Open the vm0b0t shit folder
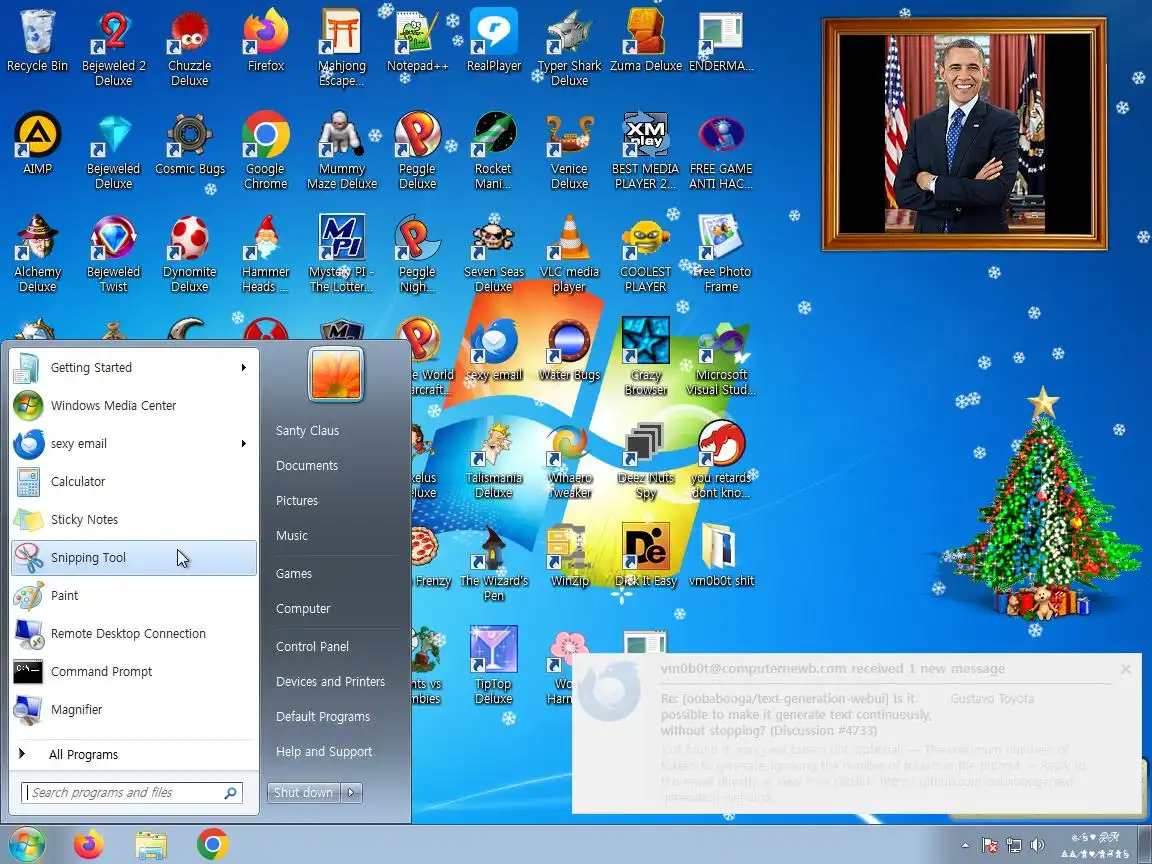This screenshot has height=864, width=1152. (721, 555)
